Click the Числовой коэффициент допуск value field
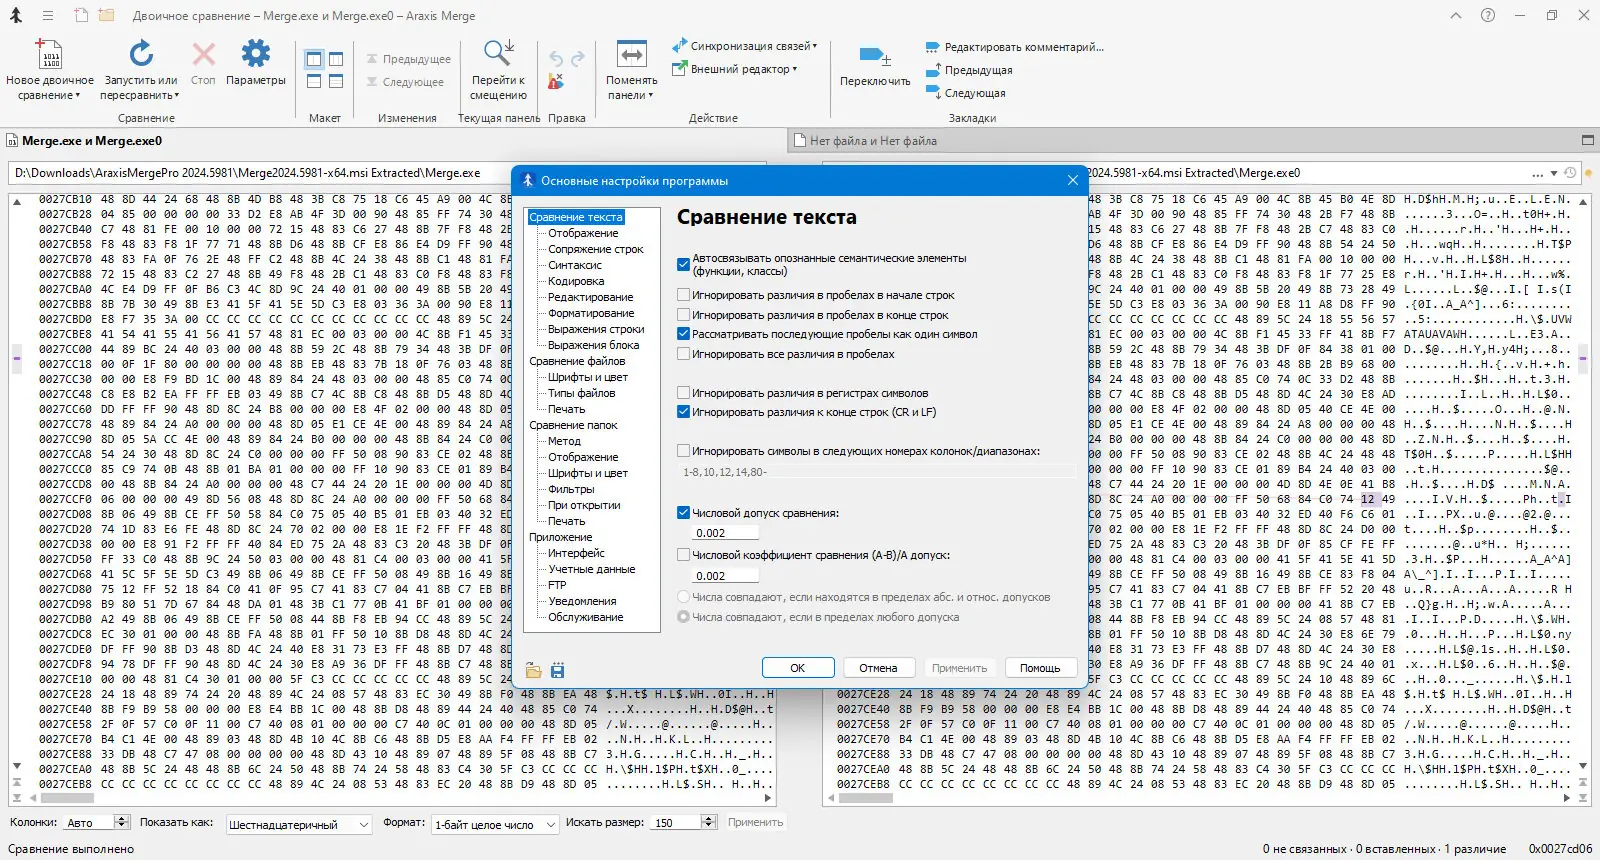 [x=725, y=576]
